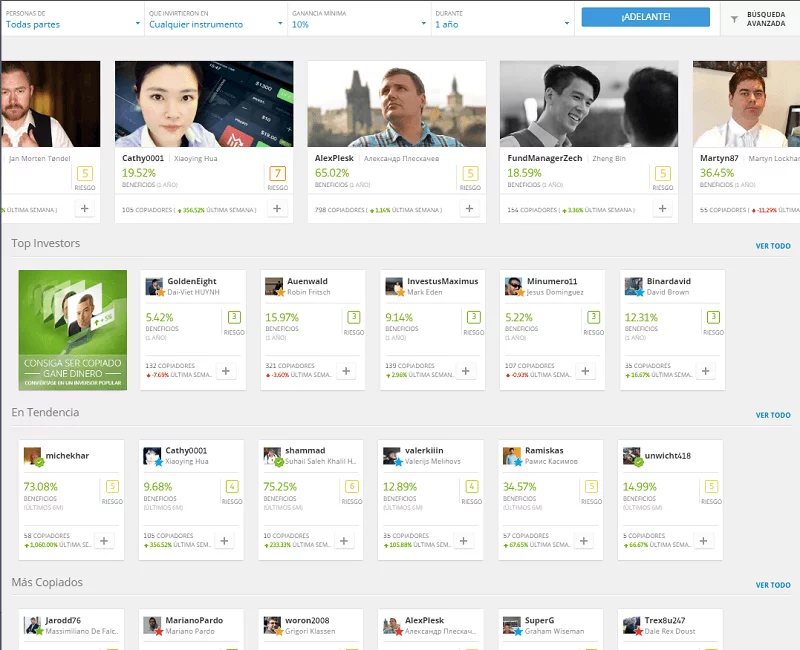Copy GoldenEight with plus button
This screenshot has height=650, width=800.
pos(226,371)
